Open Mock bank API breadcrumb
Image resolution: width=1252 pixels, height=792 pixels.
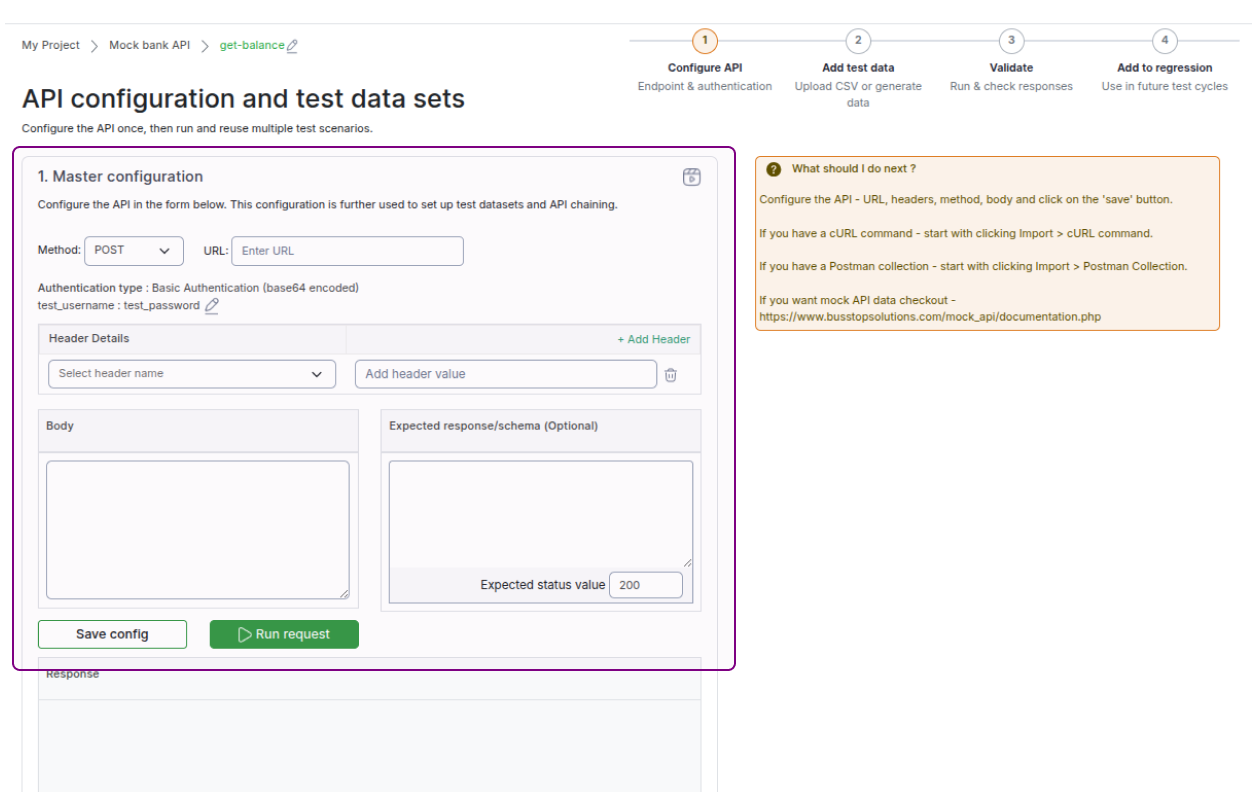click(x=149, y=46)
